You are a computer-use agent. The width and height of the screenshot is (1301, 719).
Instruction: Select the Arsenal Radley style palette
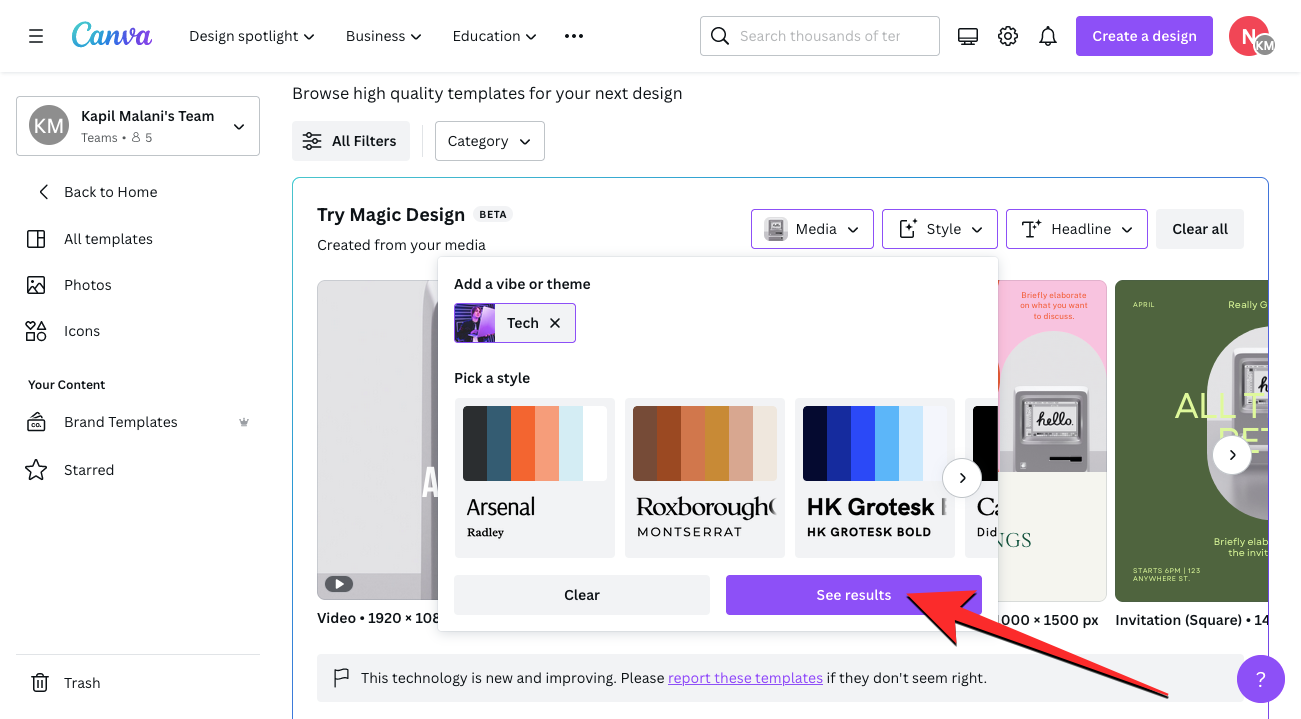click(x=535, y=477)
